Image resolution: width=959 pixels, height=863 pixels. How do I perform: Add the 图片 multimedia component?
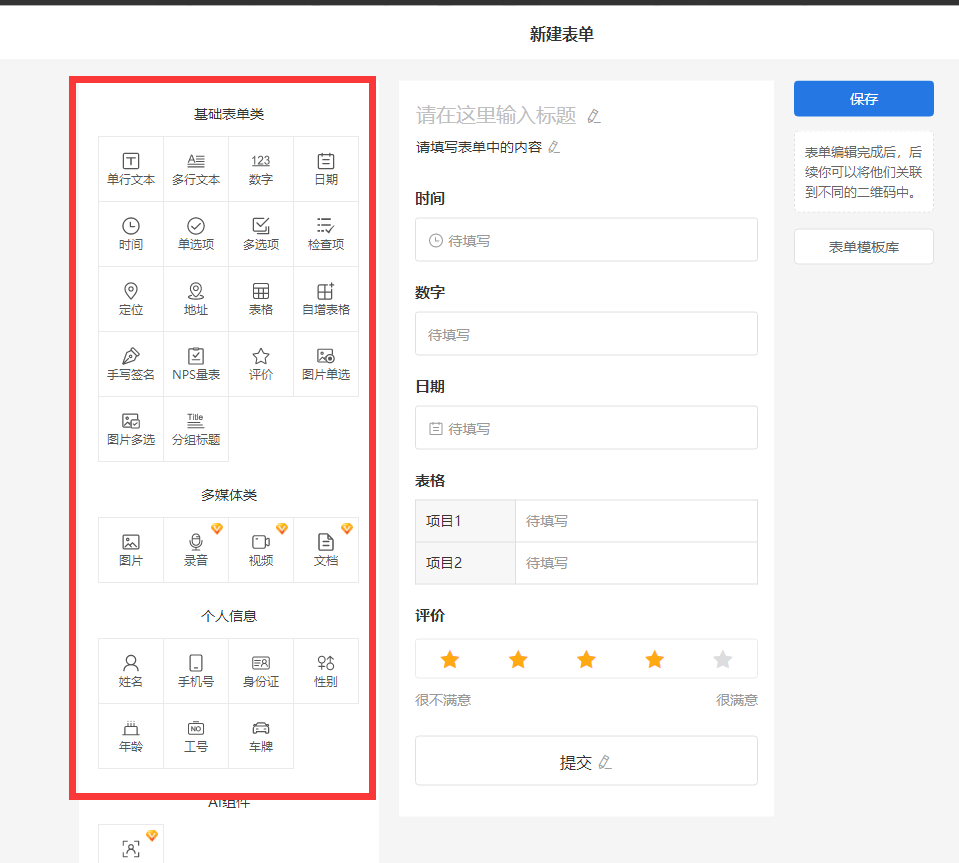click(x=131, y=550)
